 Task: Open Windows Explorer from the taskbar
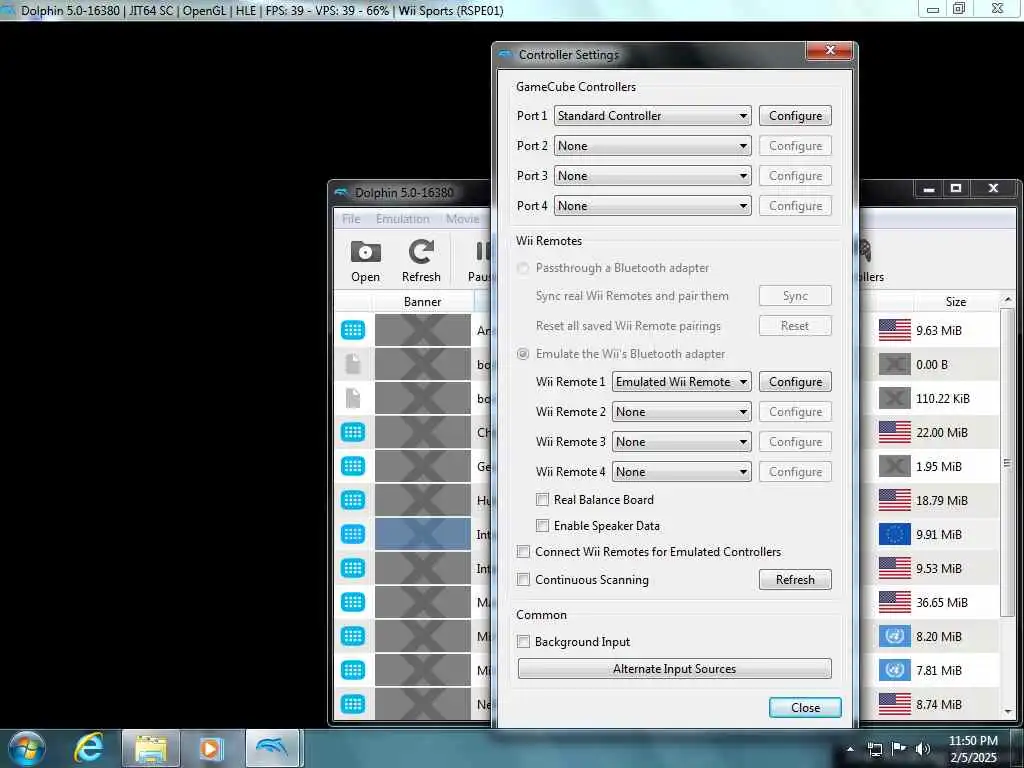click(151, 748)
